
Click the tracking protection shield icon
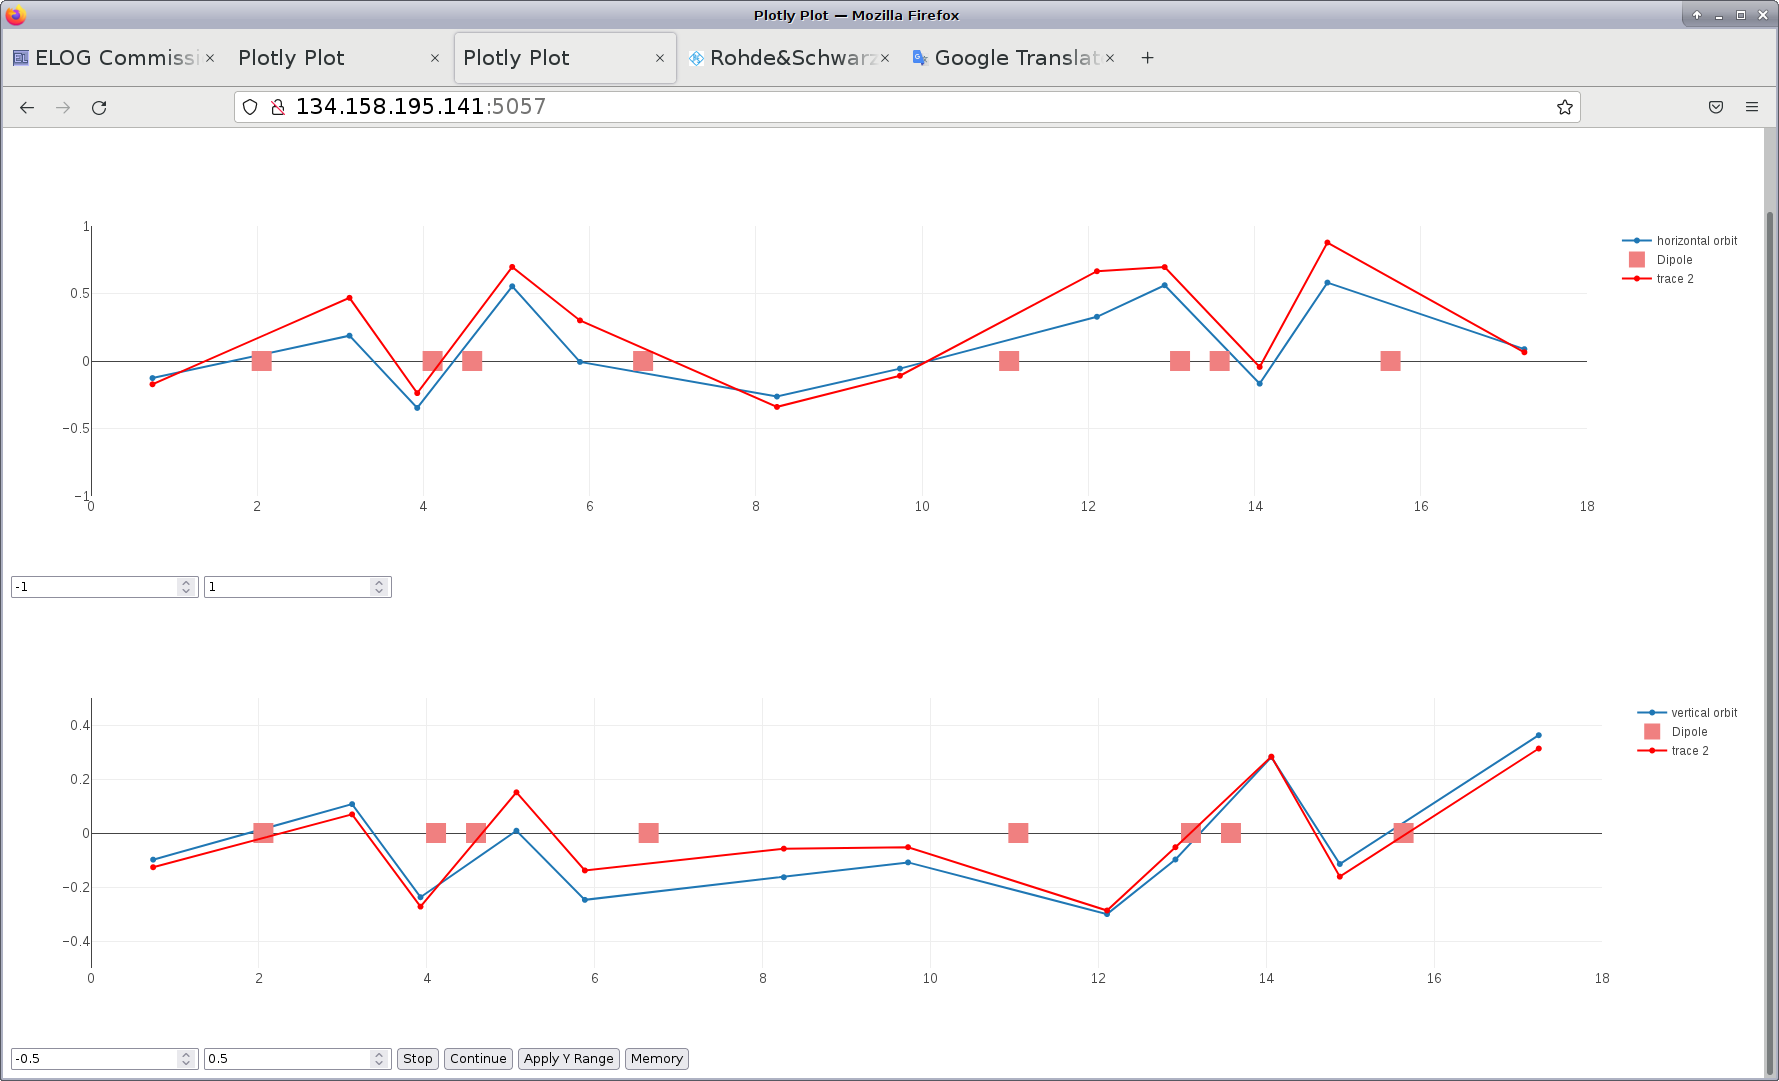250,108
